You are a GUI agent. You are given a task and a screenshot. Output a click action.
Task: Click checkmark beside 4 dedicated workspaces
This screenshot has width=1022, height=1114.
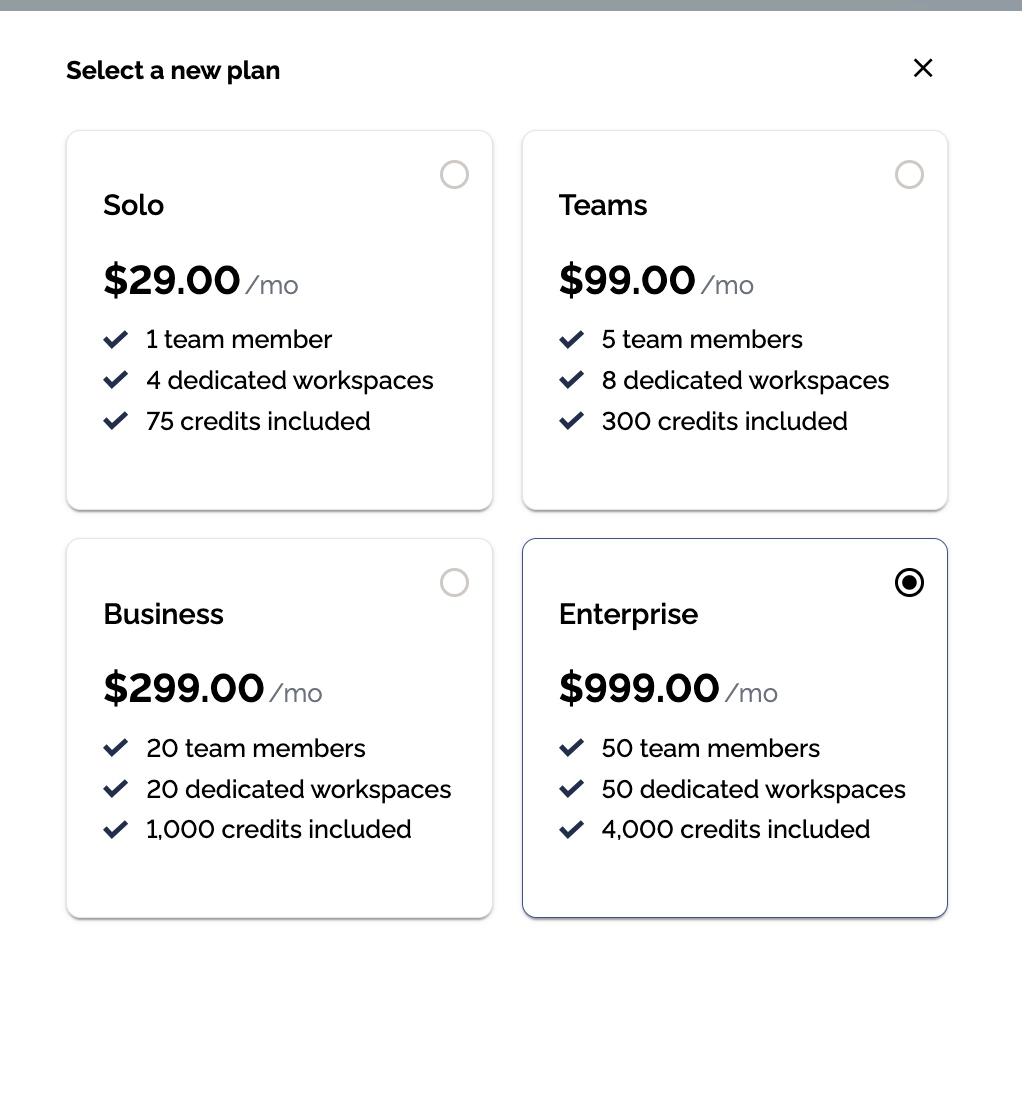coord(116,381)
